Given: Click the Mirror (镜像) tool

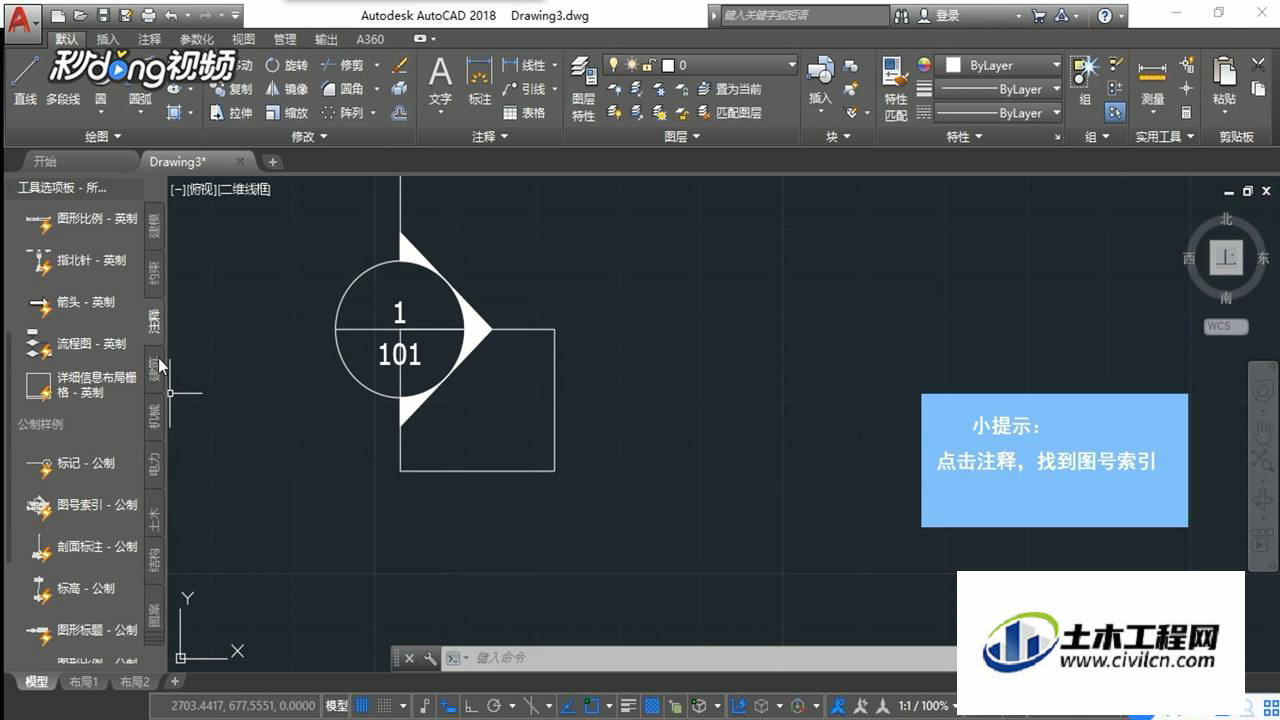Looking at the screenshot, I should click(x=286, y=89).
